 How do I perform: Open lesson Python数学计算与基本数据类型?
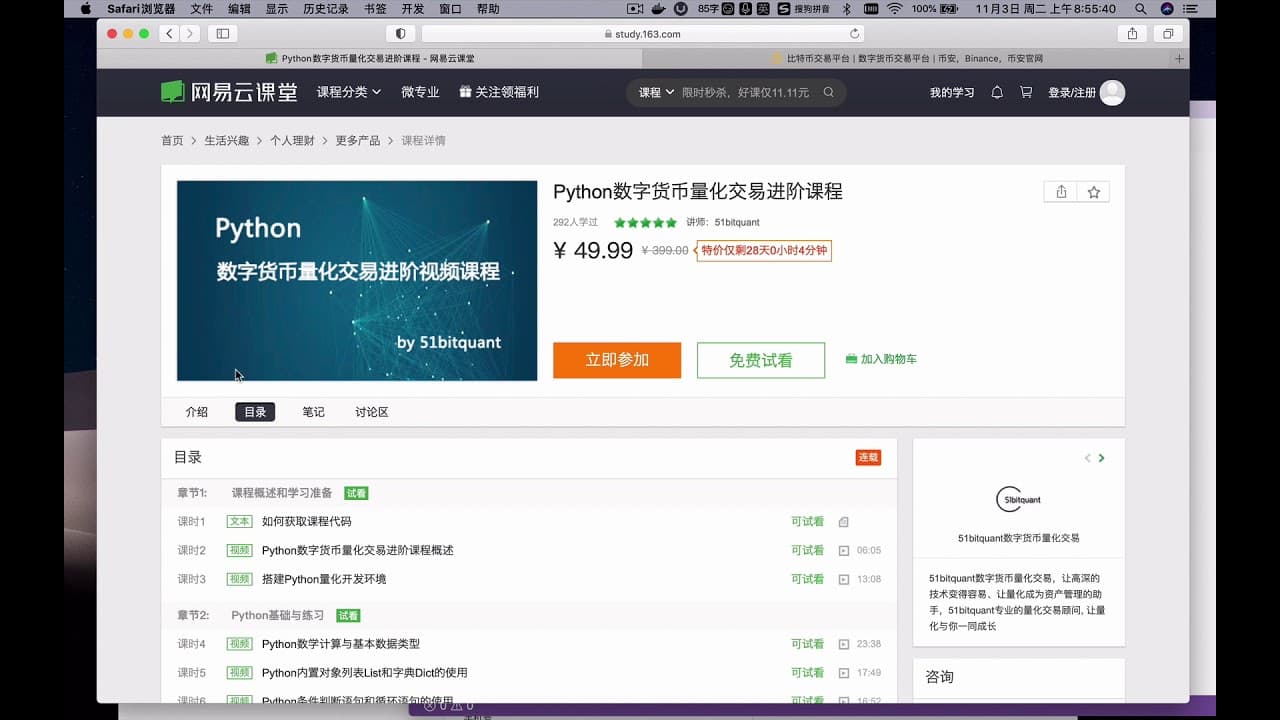click(341, 644)
